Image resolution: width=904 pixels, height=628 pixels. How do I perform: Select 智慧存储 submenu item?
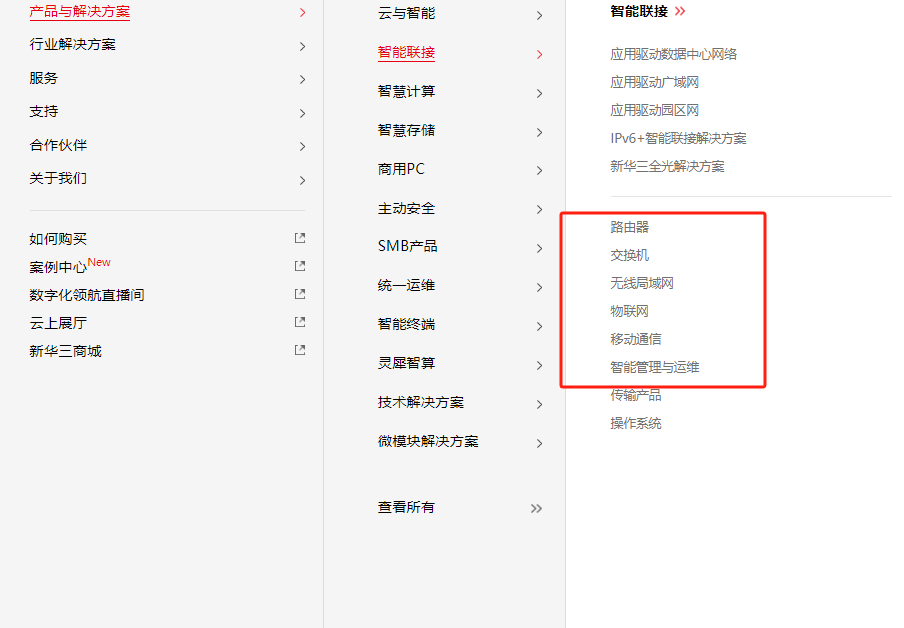point(406,130)
